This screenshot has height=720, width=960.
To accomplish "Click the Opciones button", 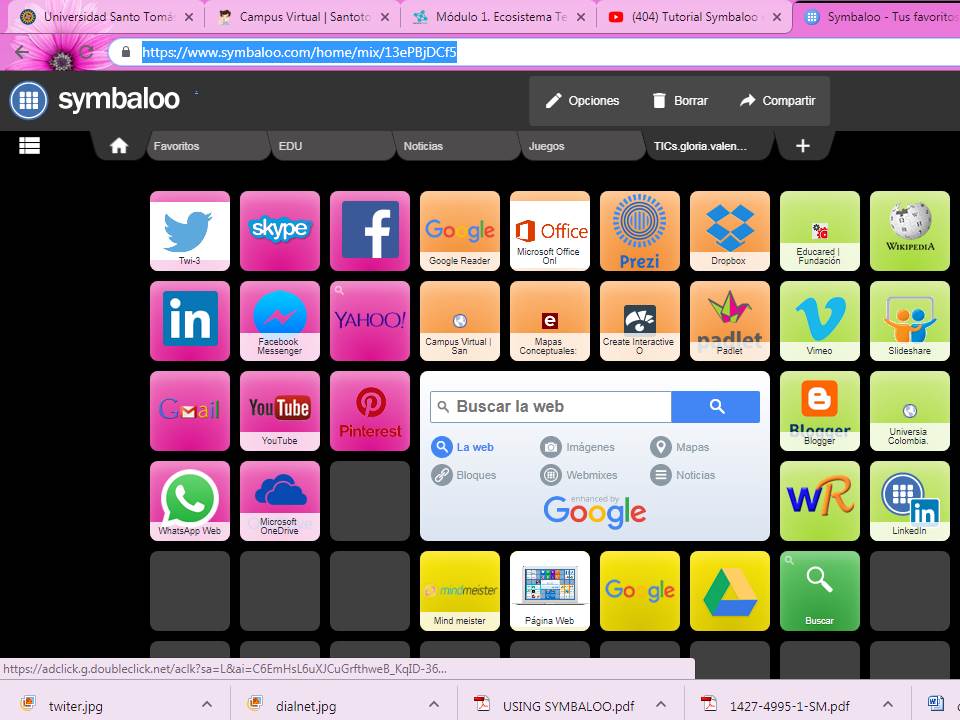I will click(x=582, y=100).
